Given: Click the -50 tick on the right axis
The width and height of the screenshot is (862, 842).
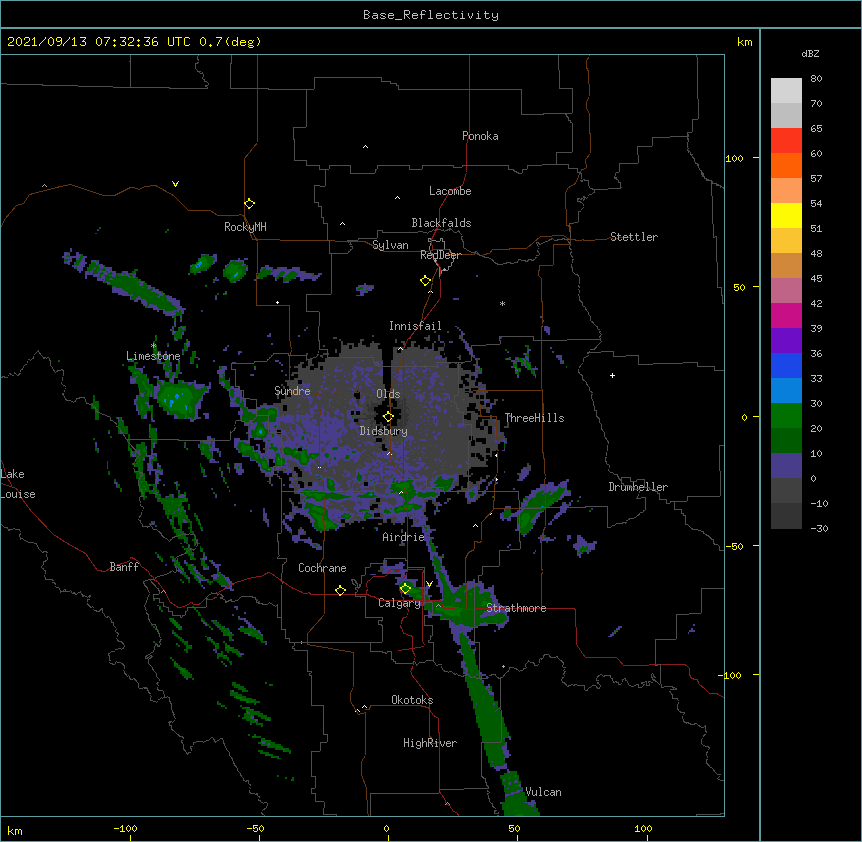Looking at the screenshot, I should tap(734, 546).
